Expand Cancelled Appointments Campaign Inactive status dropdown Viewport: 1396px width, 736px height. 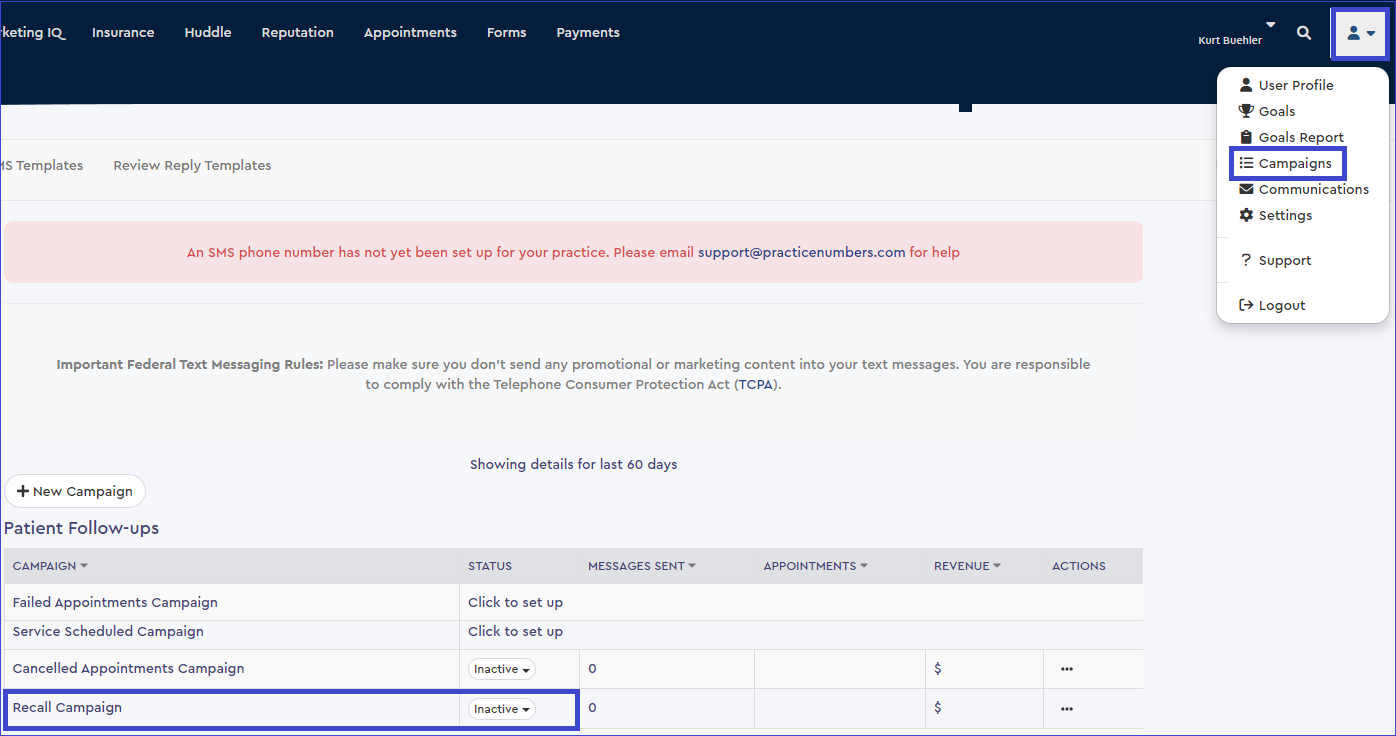point(502,669)
